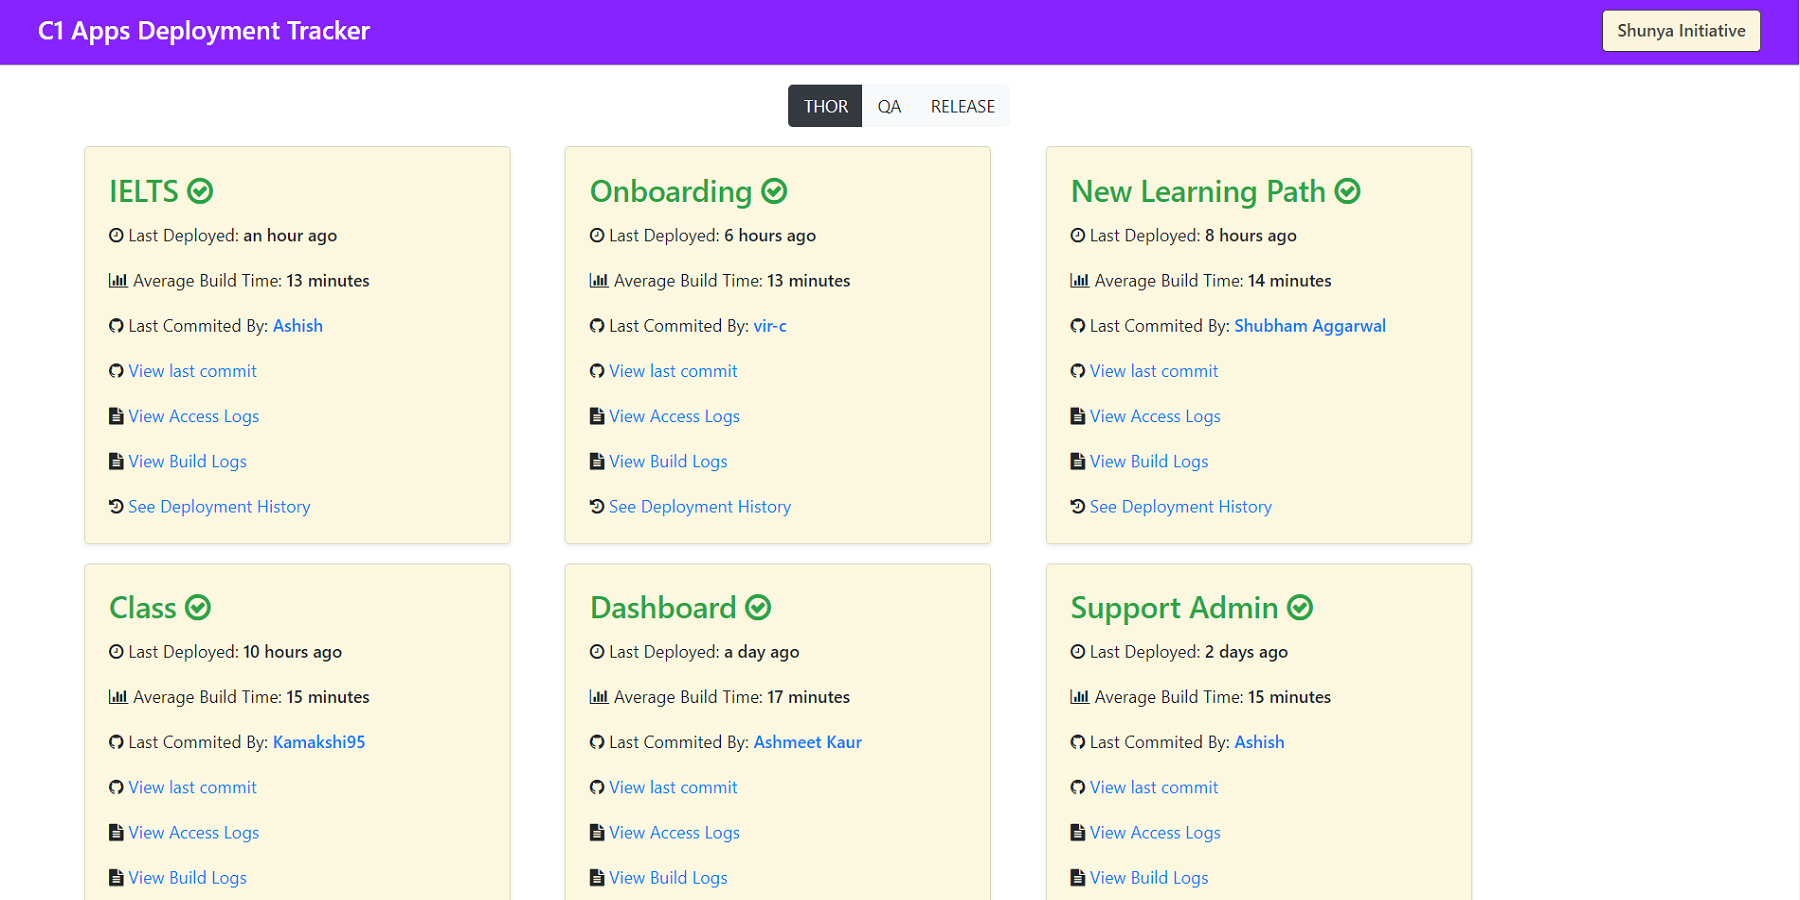Click the history icon in Onboarding card

tap(597, 507)
